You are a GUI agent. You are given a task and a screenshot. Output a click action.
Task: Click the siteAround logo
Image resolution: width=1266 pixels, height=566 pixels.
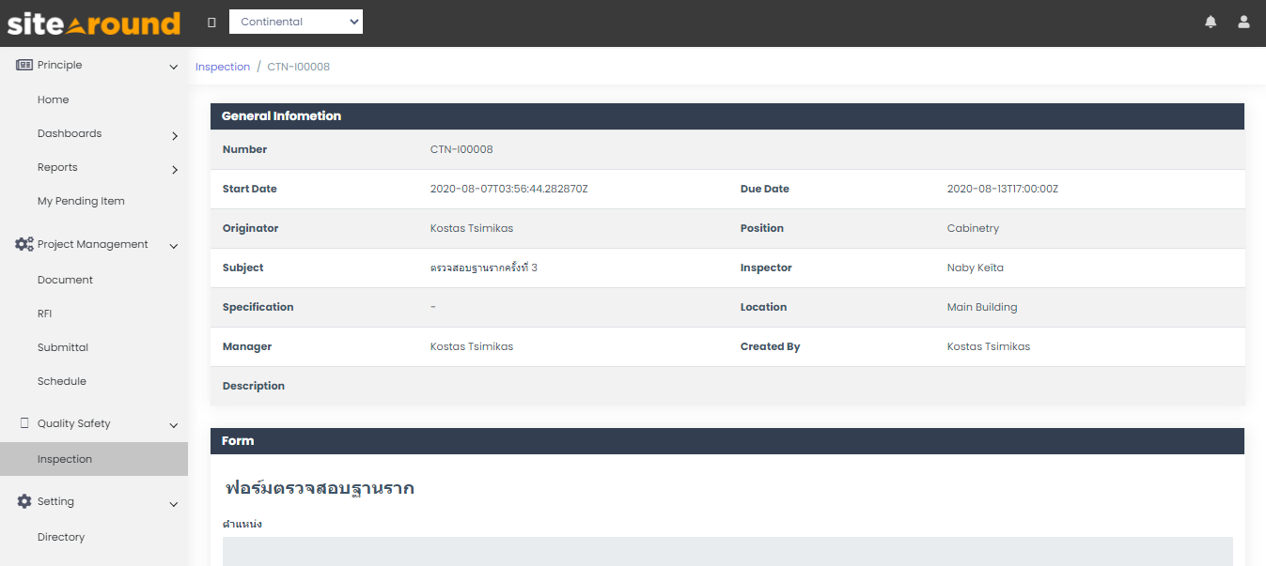[x=94, y=23]
